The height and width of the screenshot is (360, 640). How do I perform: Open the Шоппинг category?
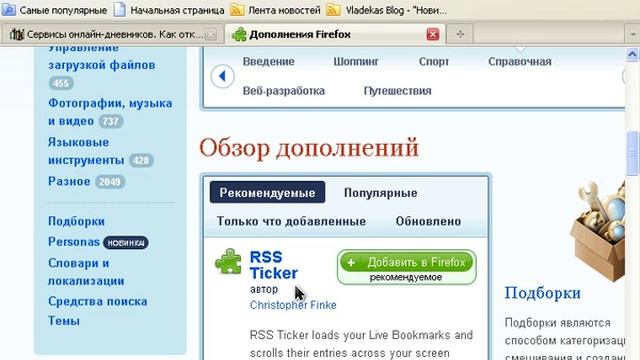(356, 62)
